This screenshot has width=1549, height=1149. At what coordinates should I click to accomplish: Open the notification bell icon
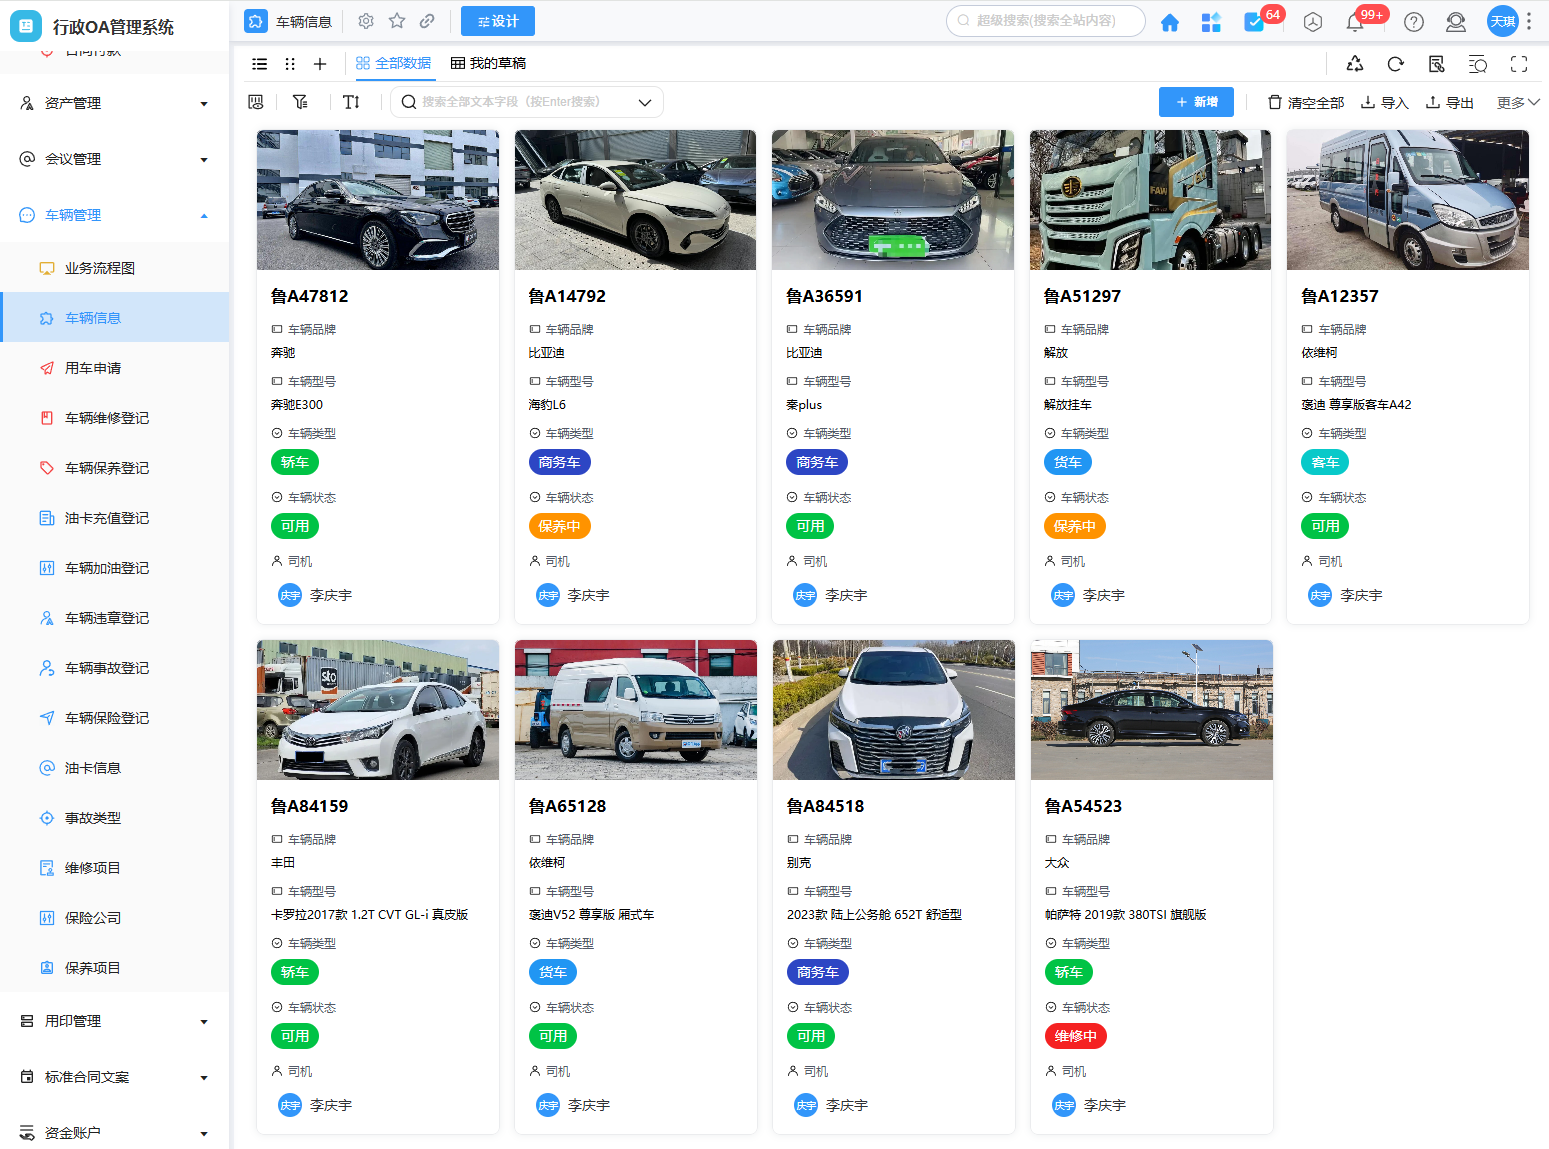tap(1355, 22)
